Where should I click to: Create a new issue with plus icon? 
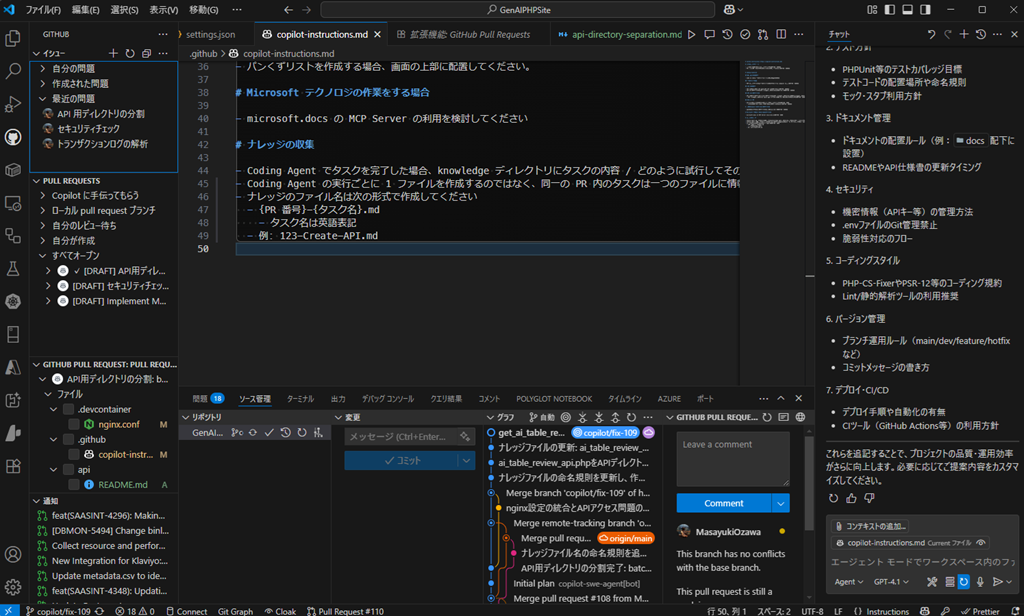click(113, 54)
